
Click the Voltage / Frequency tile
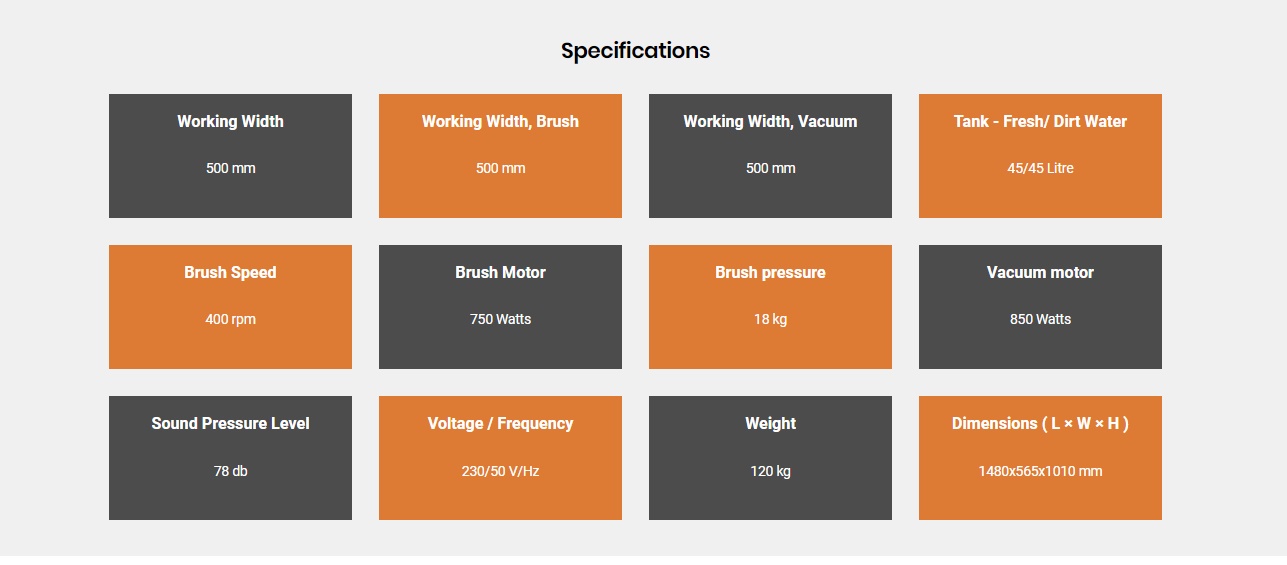tap(500, 458)
